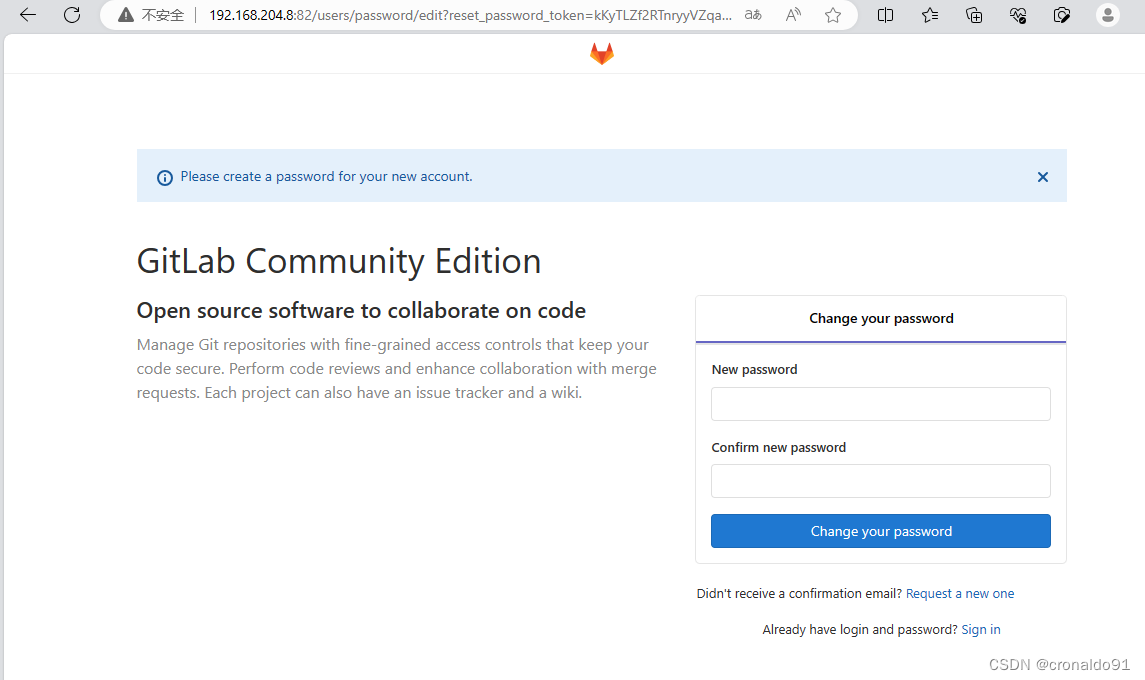Open the extensions icon in the toolbar
This screenshot has height=680, width=1145.
click(x=1062, y=15)
